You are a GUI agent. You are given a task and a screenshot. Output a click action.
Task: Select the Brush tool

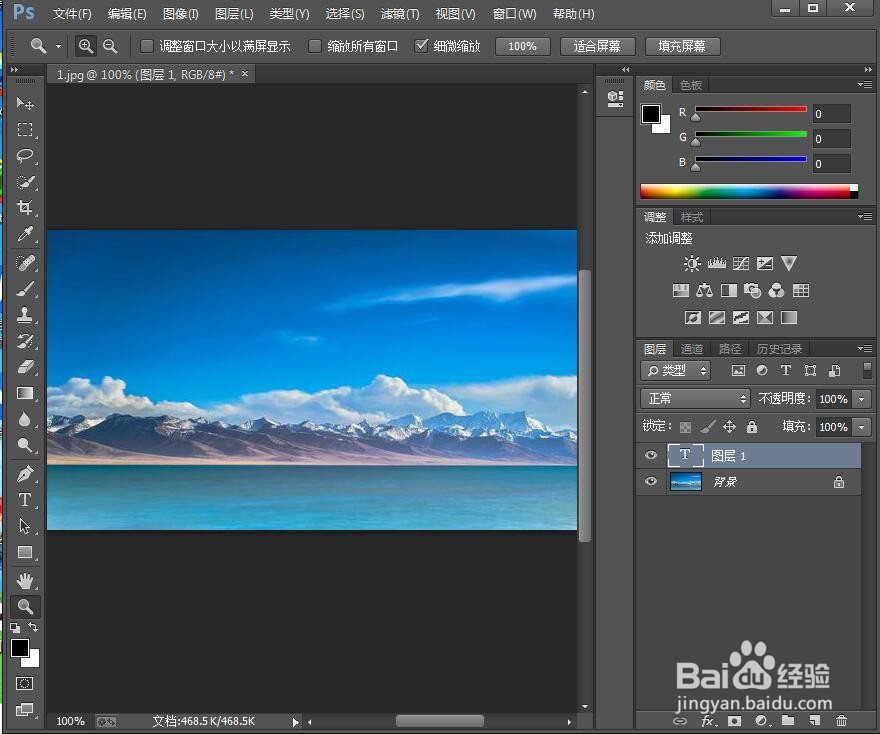pyautogui.click(x=25, y=289)
